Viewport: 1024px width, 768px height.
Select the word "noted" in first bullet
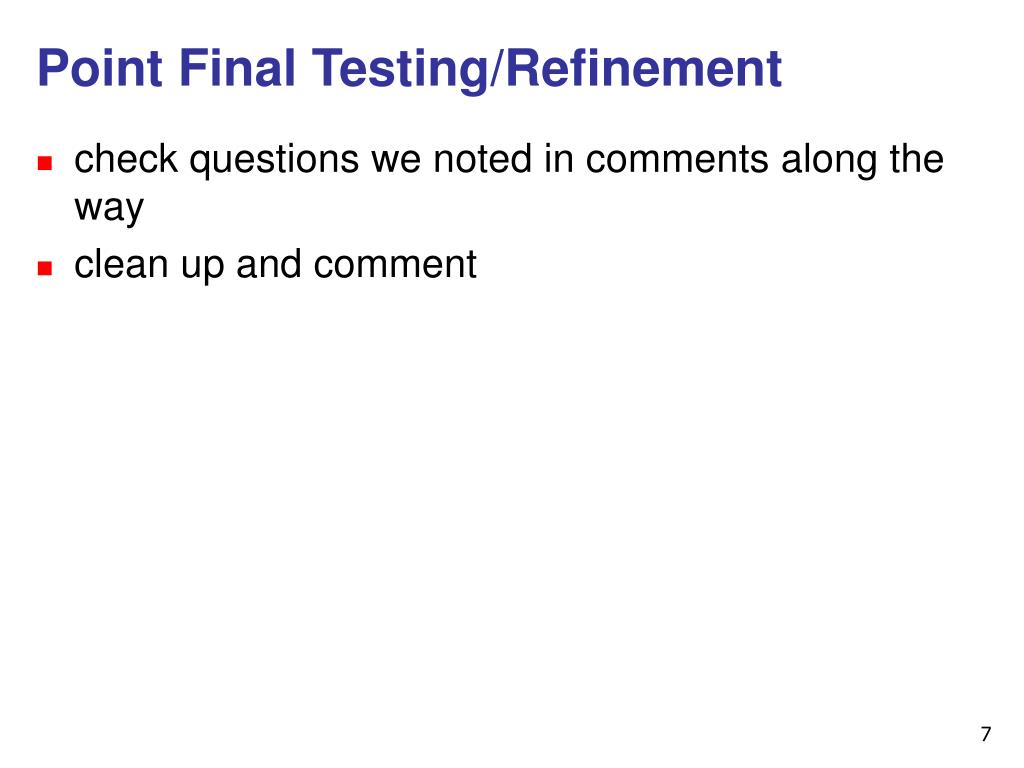(483, 159)
